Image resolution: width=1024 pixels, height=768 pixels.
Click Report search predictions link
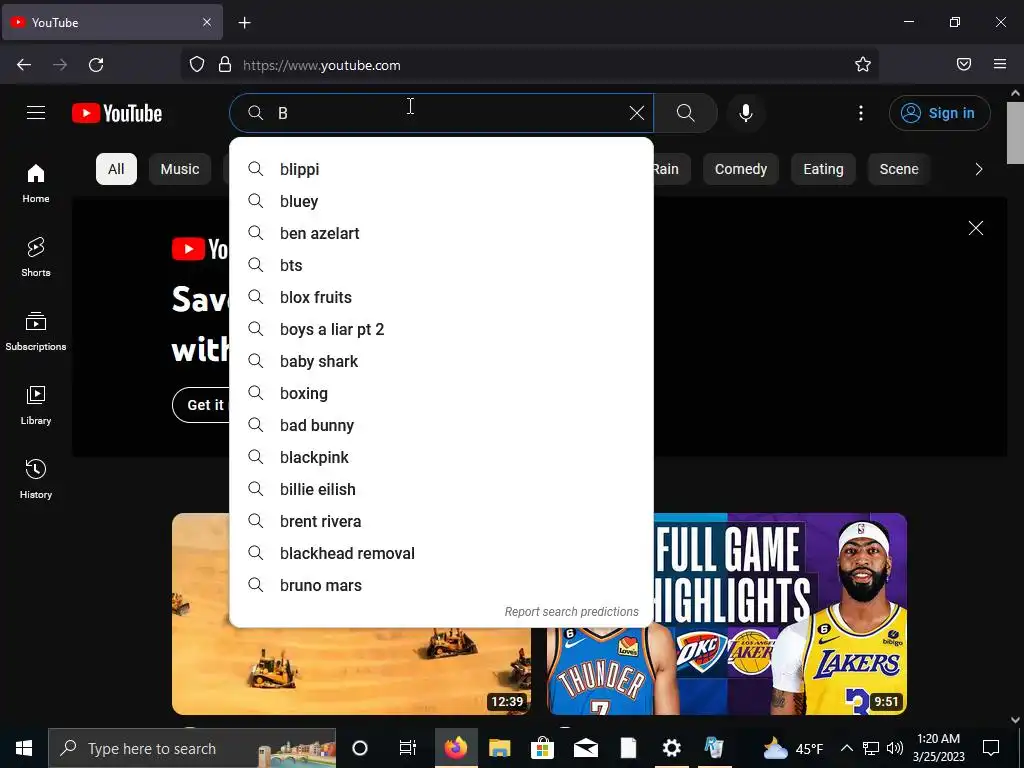coord(571,612)
